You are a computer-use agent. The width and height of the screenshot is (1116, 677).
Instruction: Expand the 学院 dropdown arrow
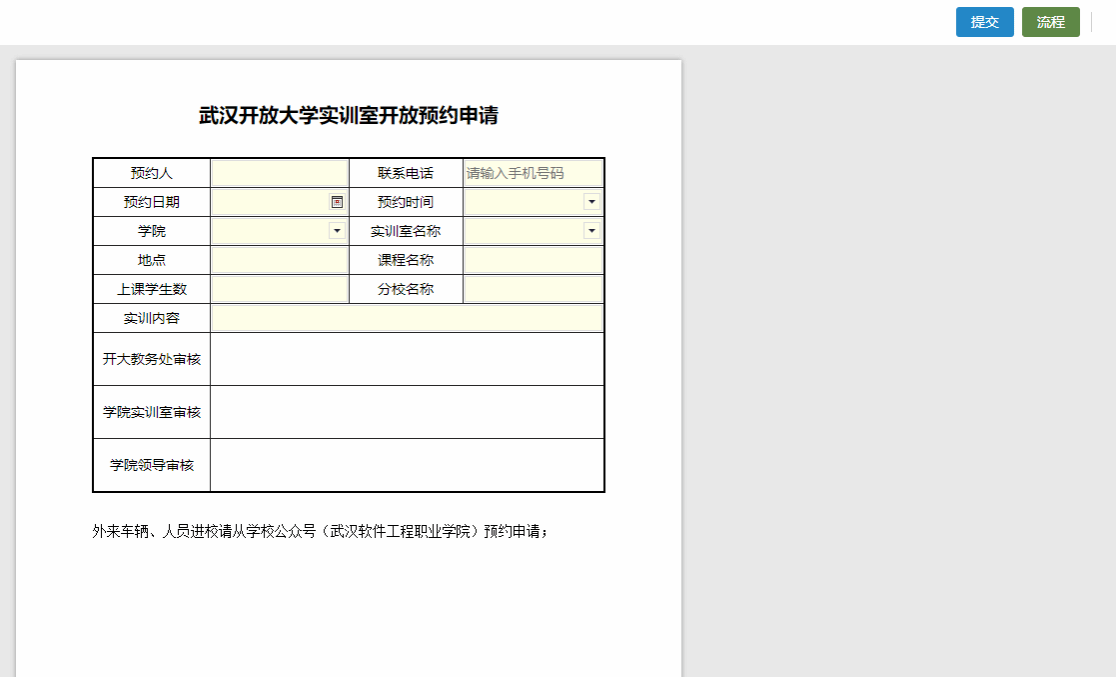(337, 231)
